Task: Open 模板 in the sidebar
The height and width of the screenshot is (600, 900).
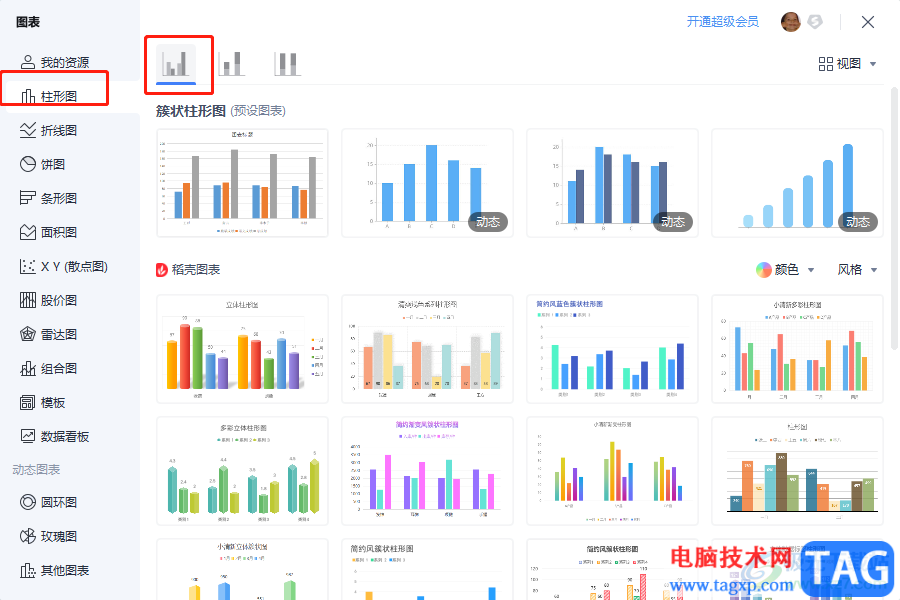Action: [42, 402]
